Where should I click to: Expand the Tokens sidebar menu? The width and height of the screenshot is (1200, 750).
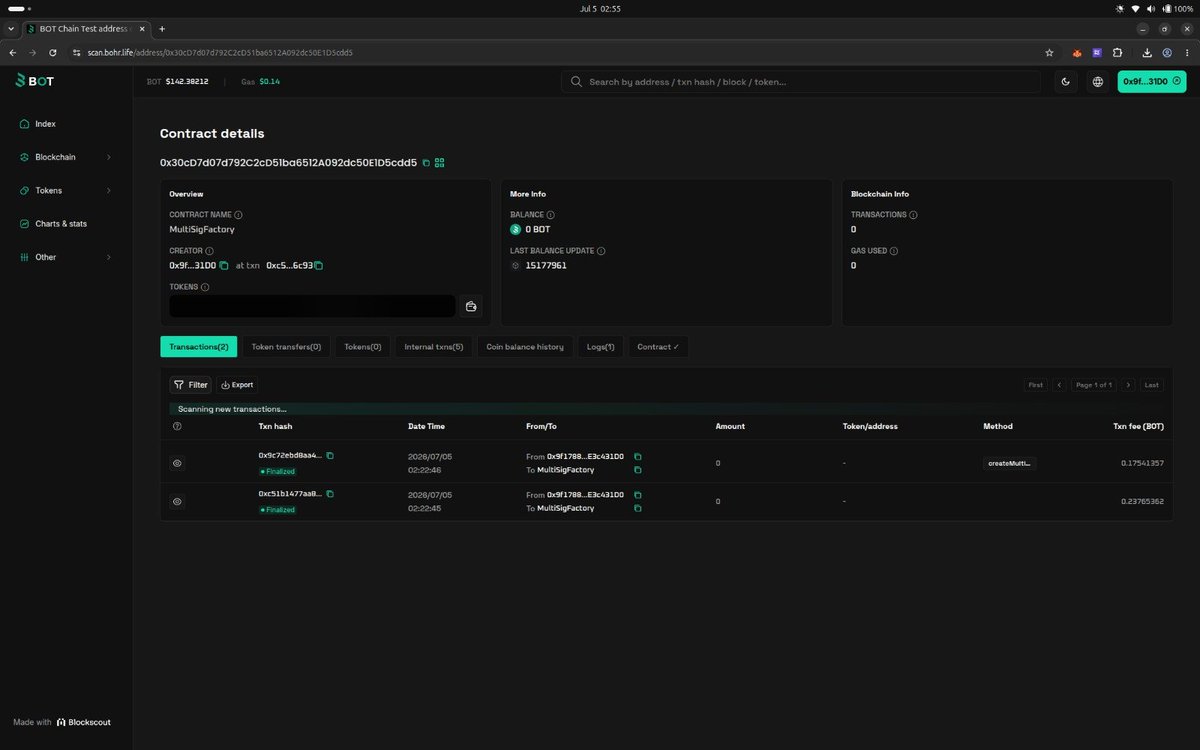coord(66,190)
